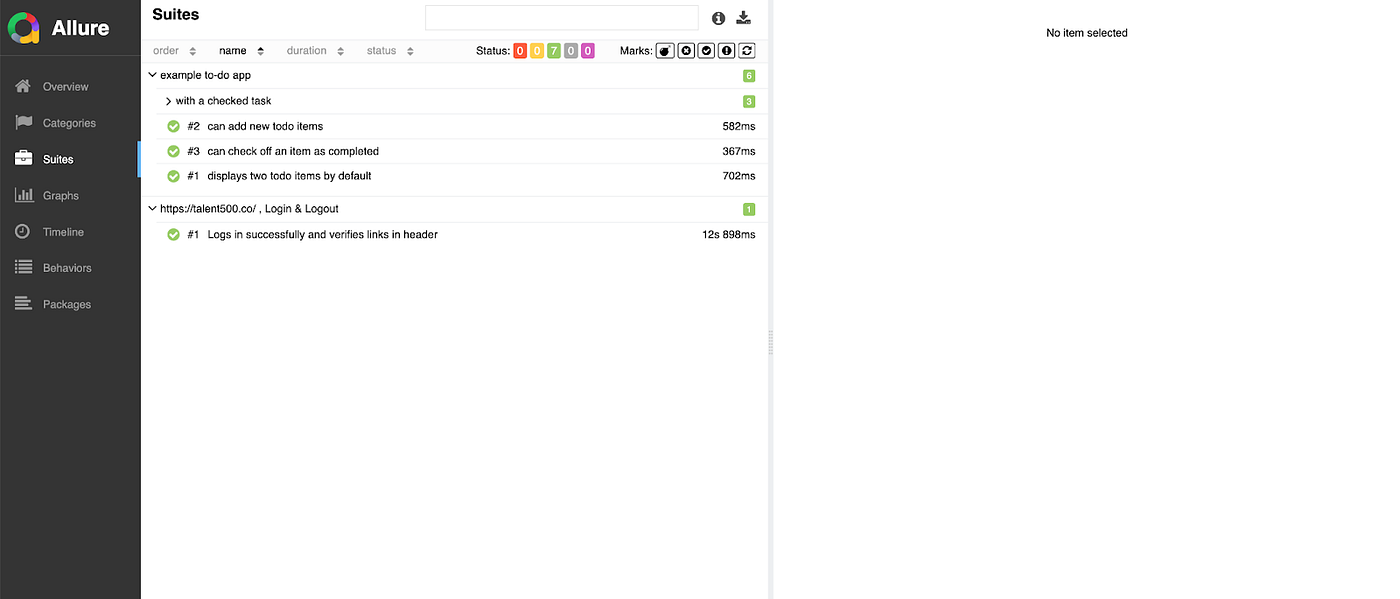Click the 367ms duration value
The image size is (1400, 599).
pos(739,152)
